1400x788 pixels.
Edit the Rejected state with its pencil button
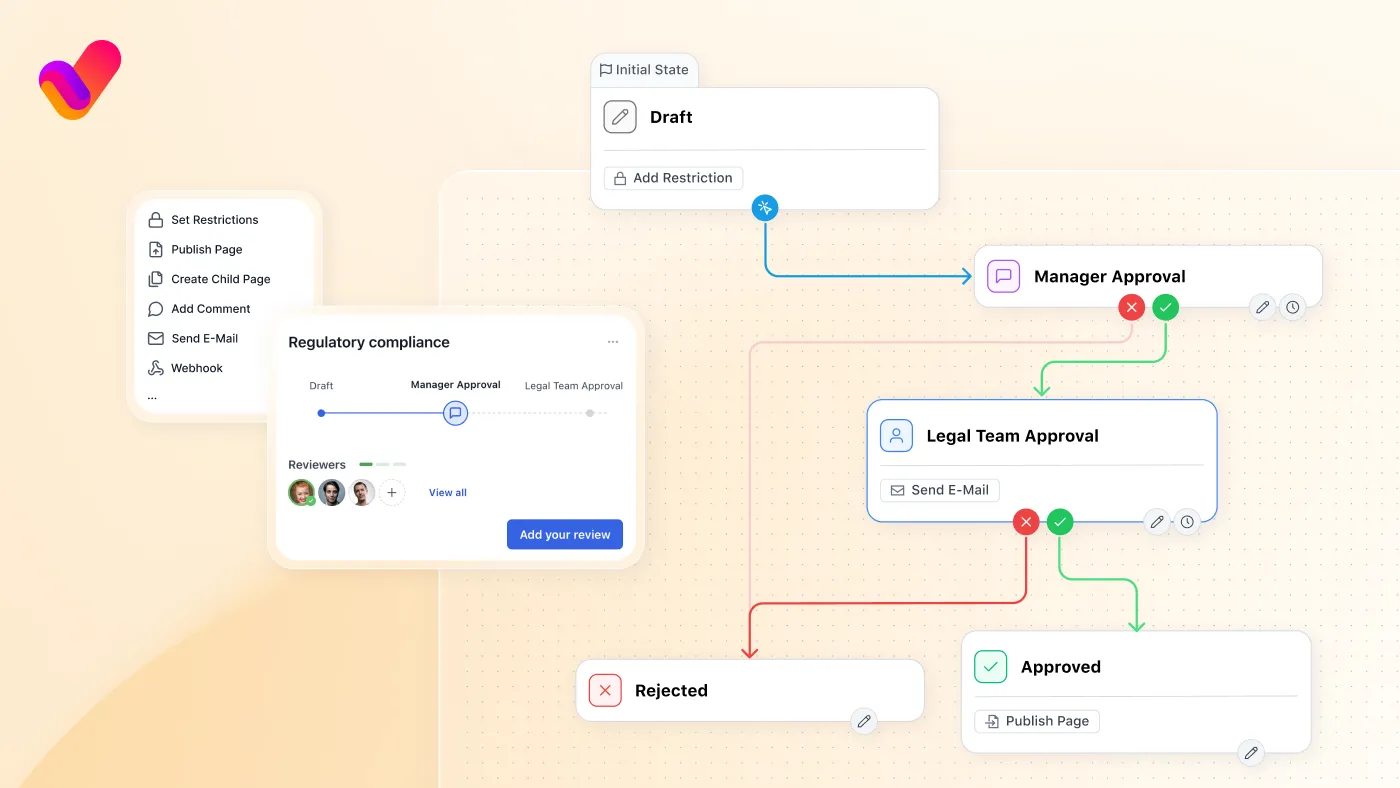coord(864,721)
